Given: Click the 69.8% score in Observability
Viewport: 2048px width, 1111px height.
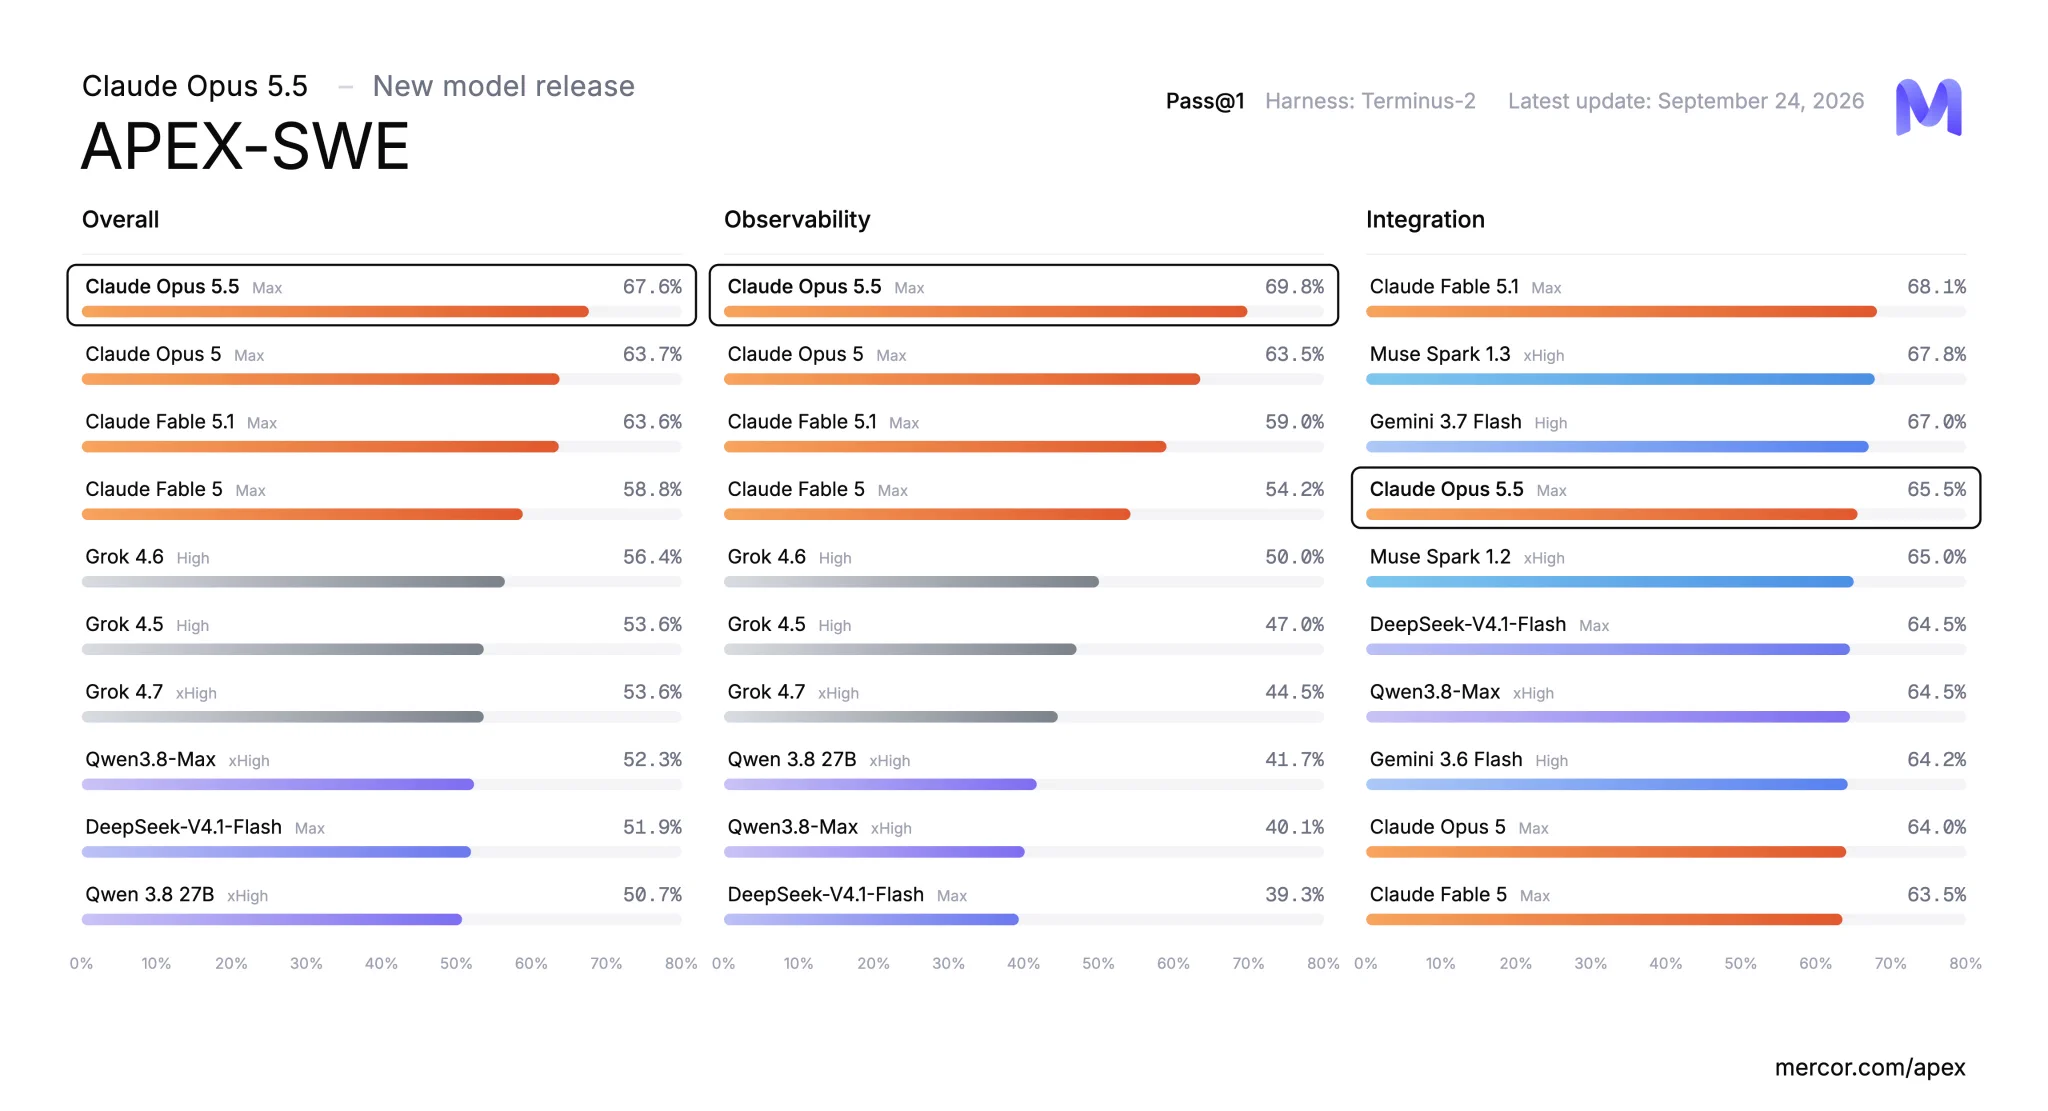Looking at the screenshot, I should (1294, 286).
